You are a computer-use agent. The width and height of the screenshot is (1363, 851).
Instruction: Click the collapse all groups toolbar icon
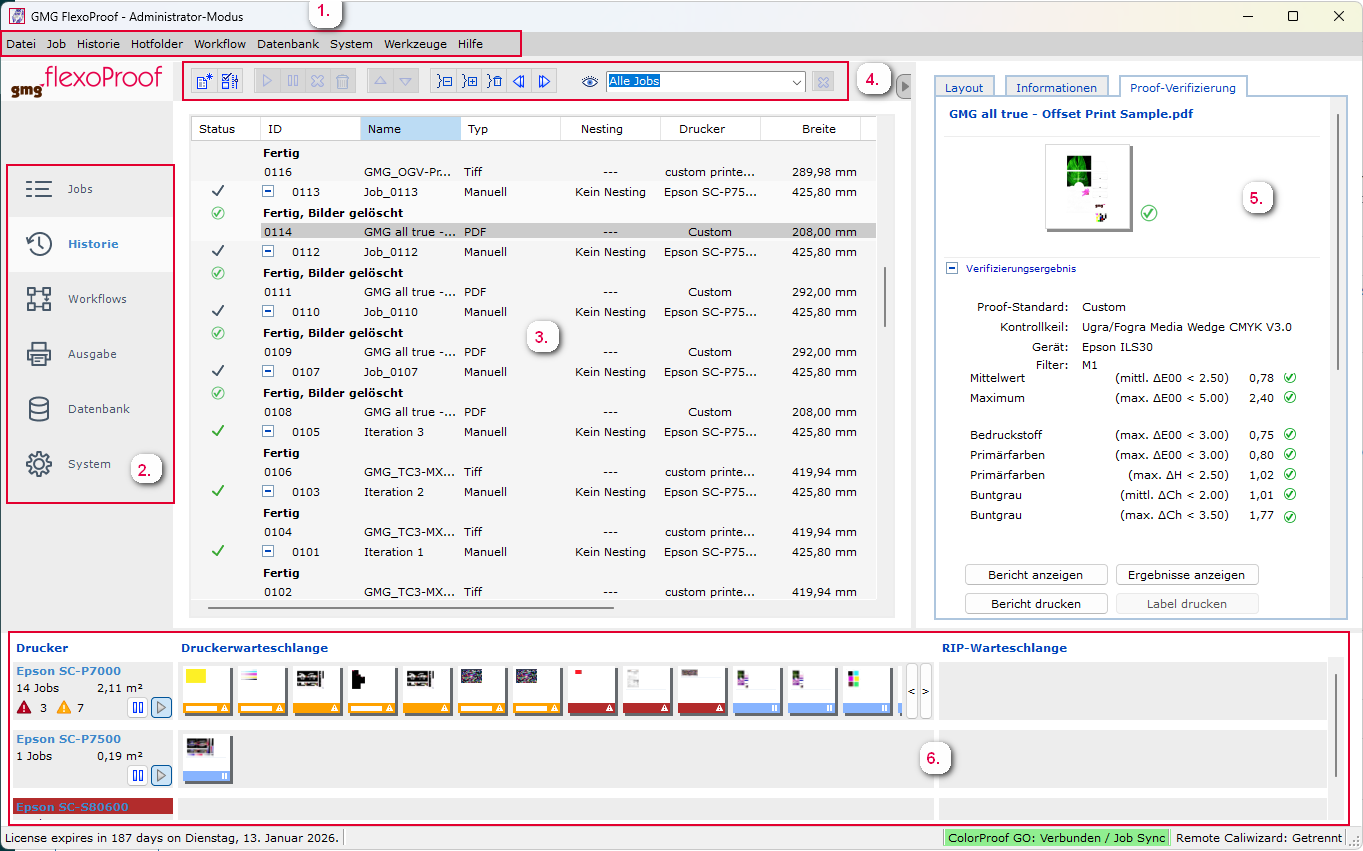point(445,81)
